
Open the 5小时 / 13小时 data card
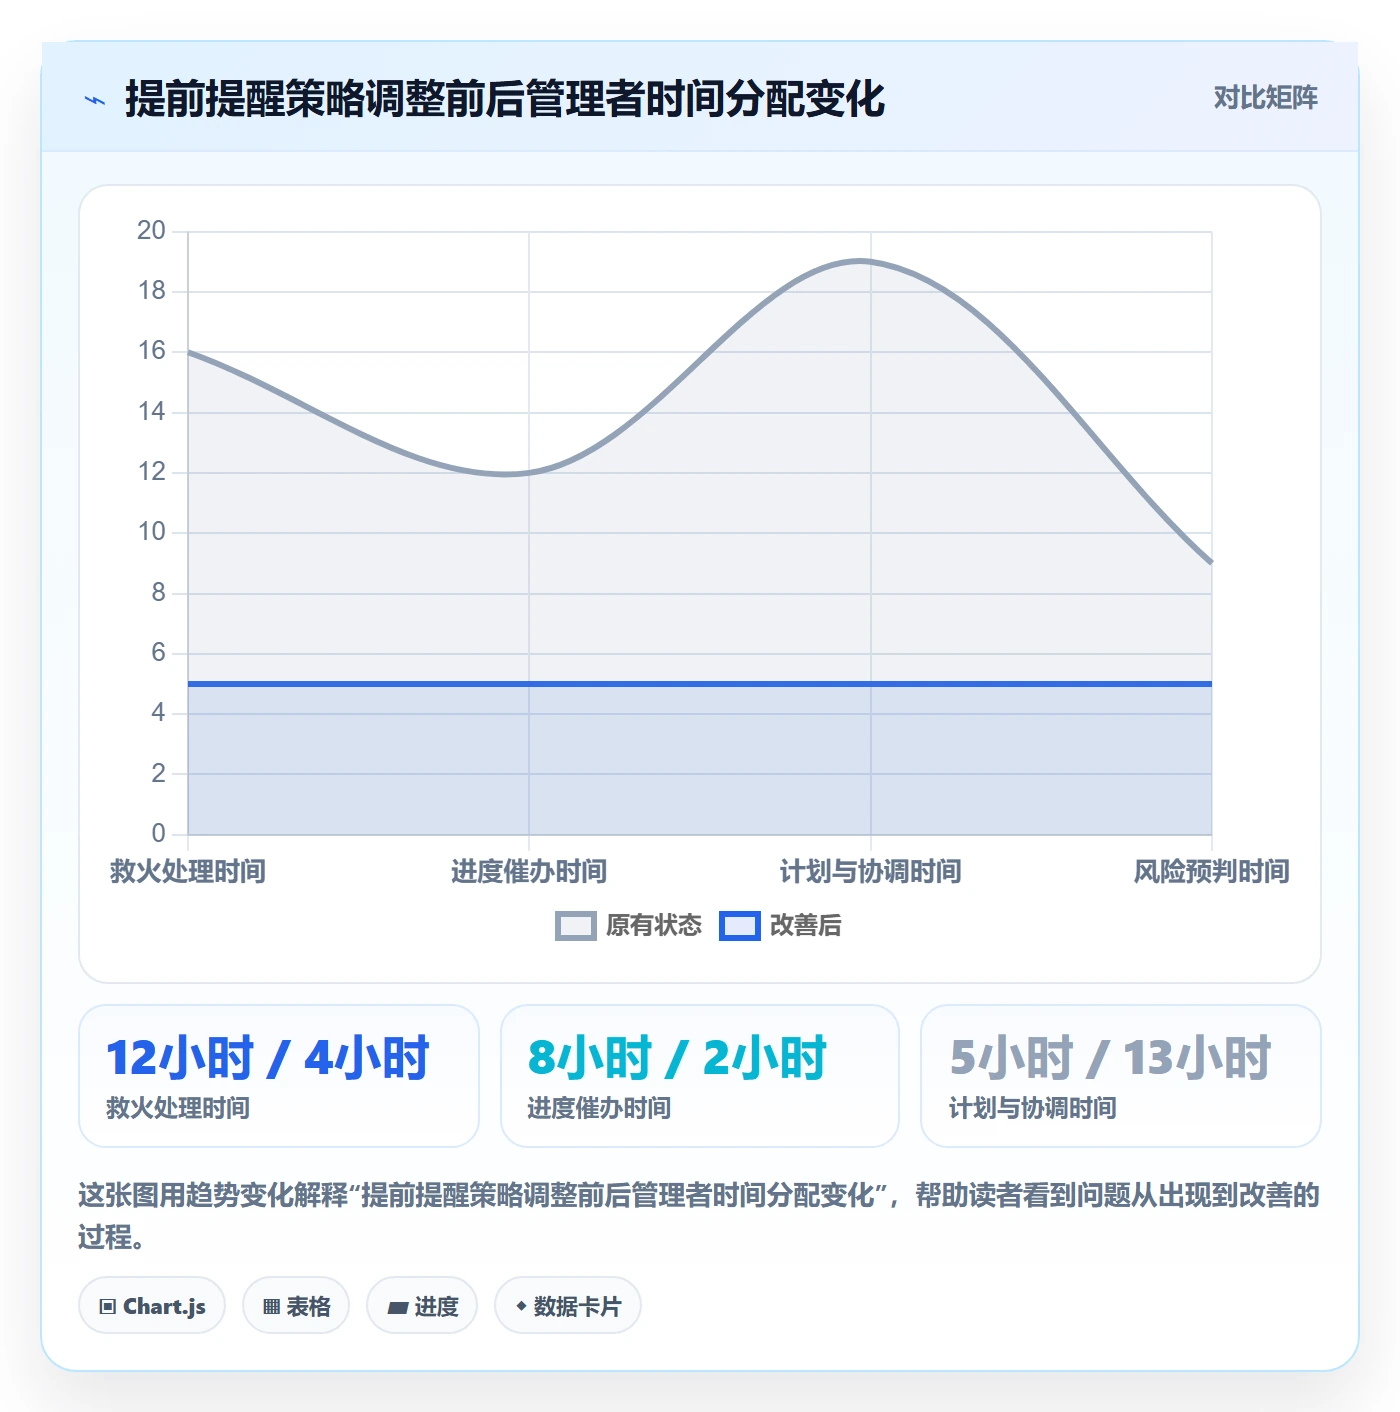coord(1121,1076)
